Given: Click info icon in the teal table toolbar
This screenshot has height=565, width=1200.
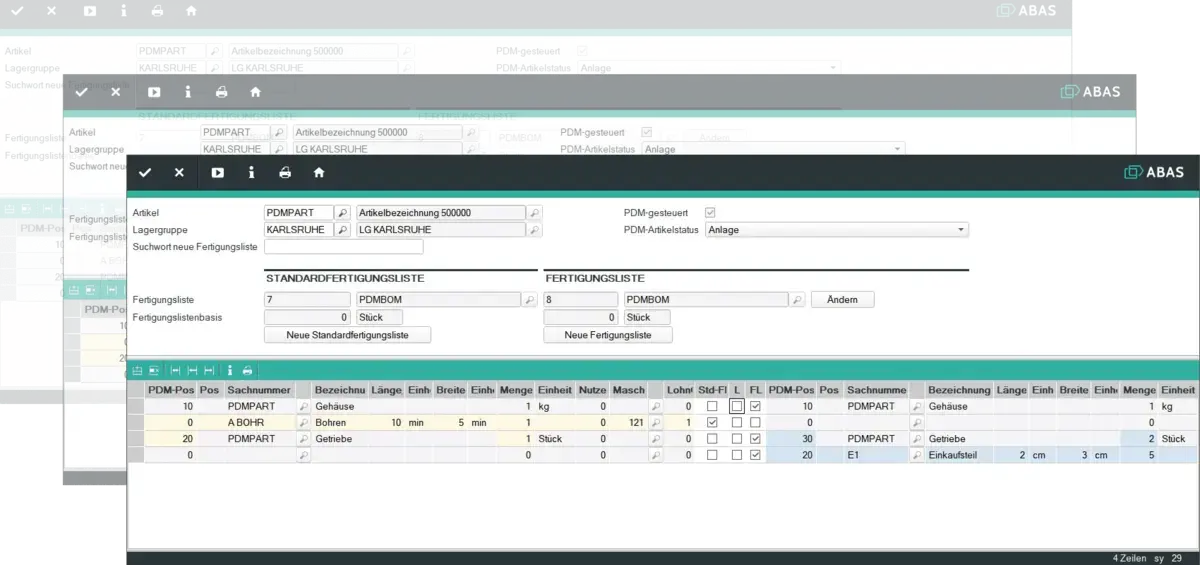Looking at the screenshot, I should tap(230, 370).
